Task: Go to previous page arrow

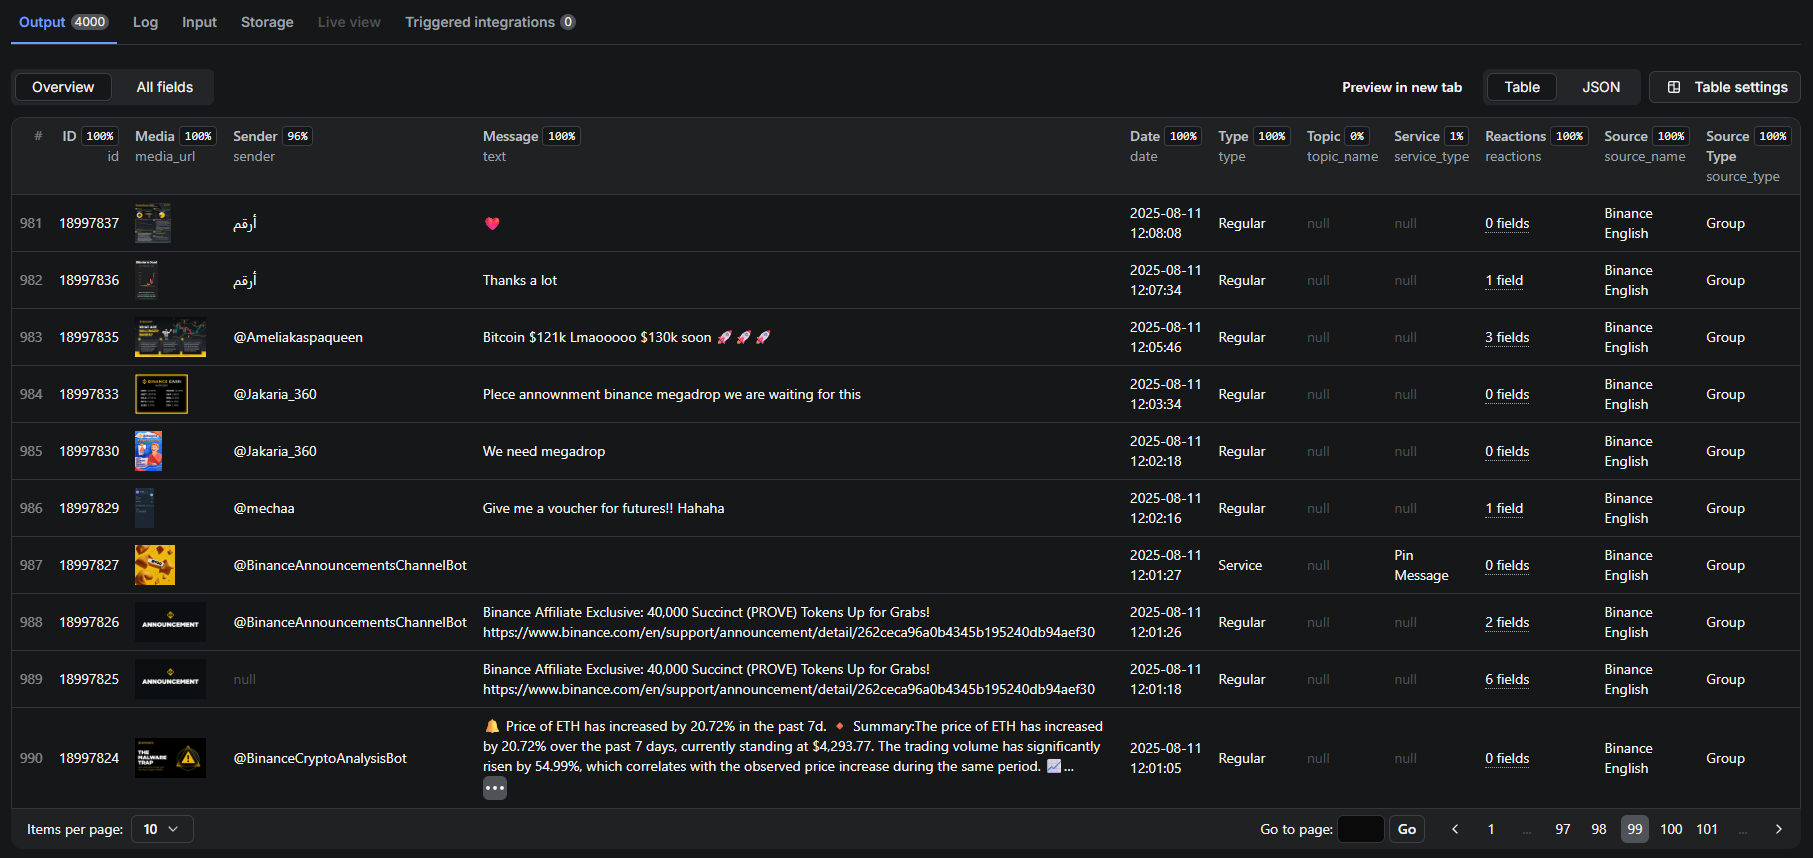Action: pyautogui.click(x=1455, y=829)
